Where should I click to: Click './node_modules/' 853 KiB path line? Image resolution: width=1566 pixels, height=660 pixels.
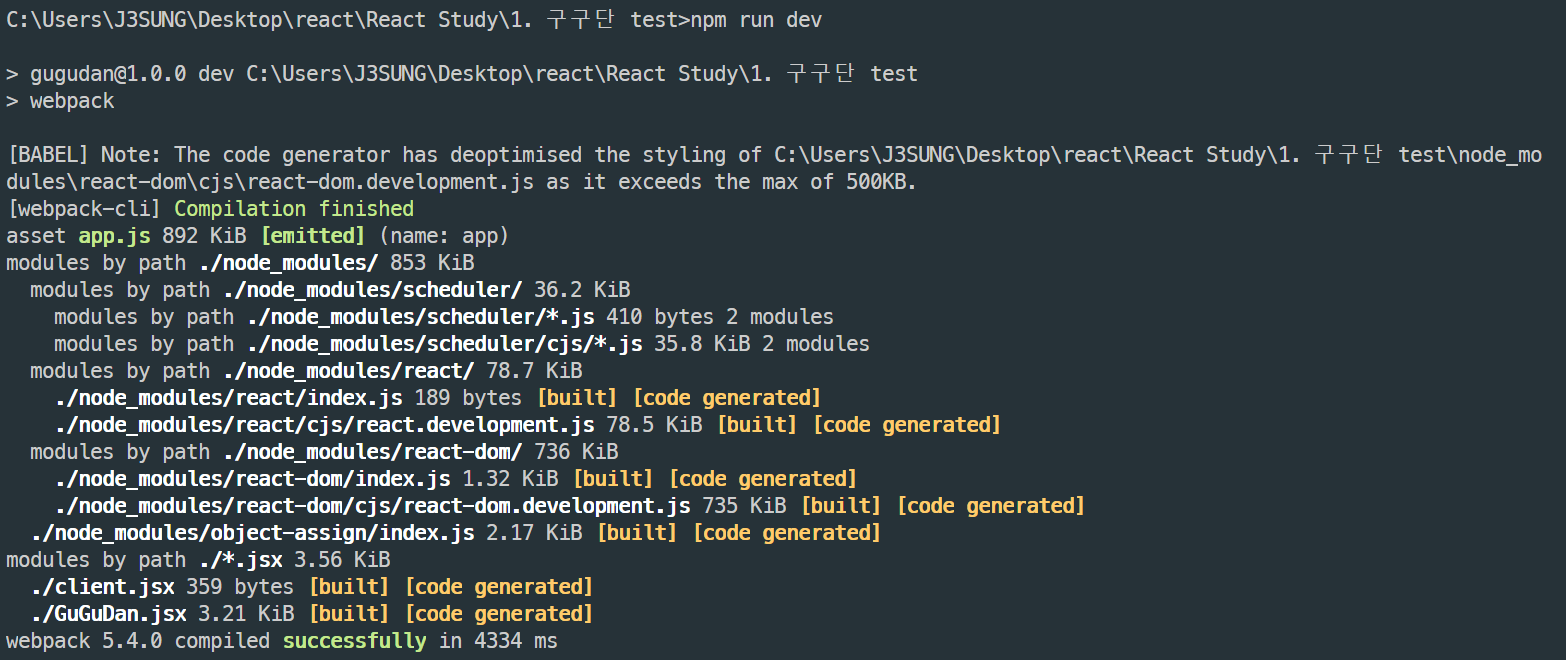tap(240, 263)
